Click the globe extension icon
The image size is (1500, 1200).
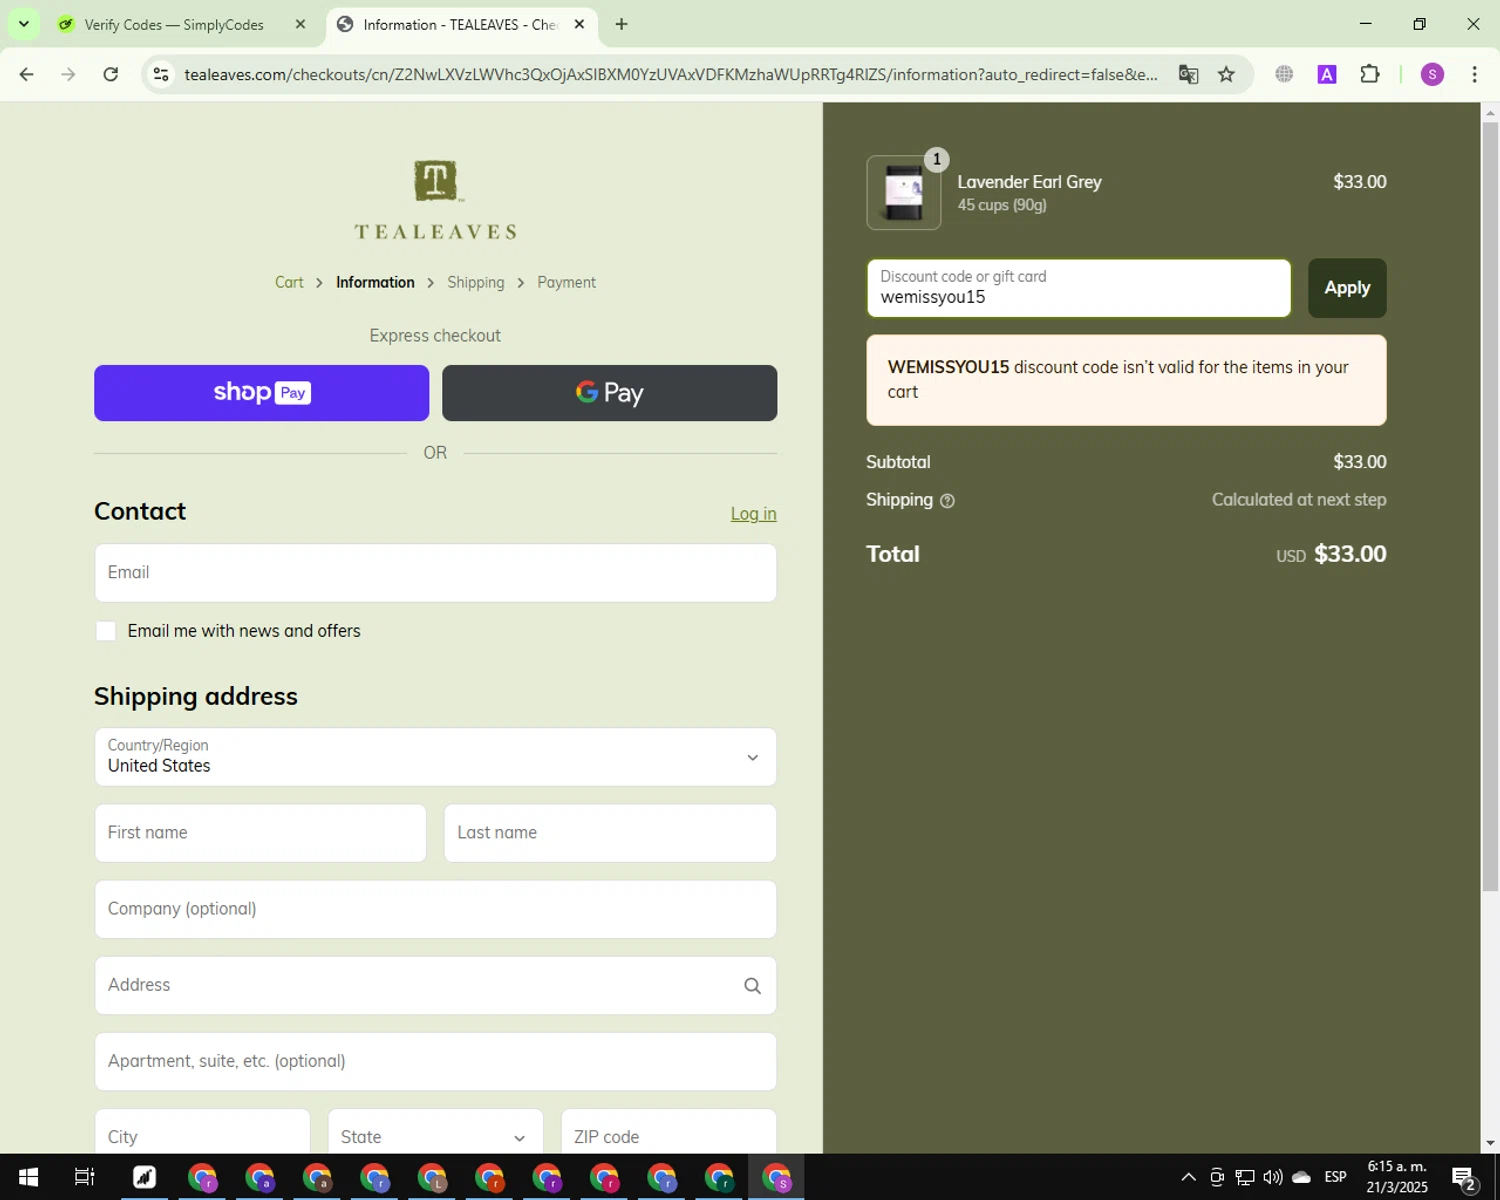(1284, 74)
